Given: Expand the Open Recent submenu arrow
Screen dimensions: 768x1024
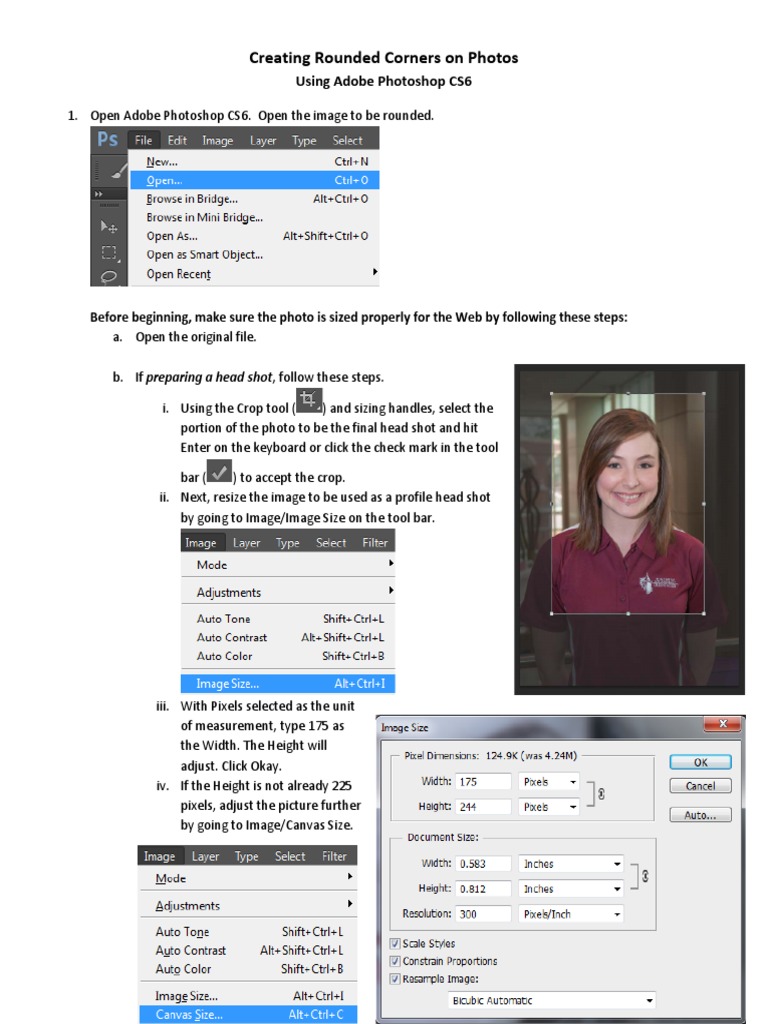Looking at the screenshot, I should point(375,272).
